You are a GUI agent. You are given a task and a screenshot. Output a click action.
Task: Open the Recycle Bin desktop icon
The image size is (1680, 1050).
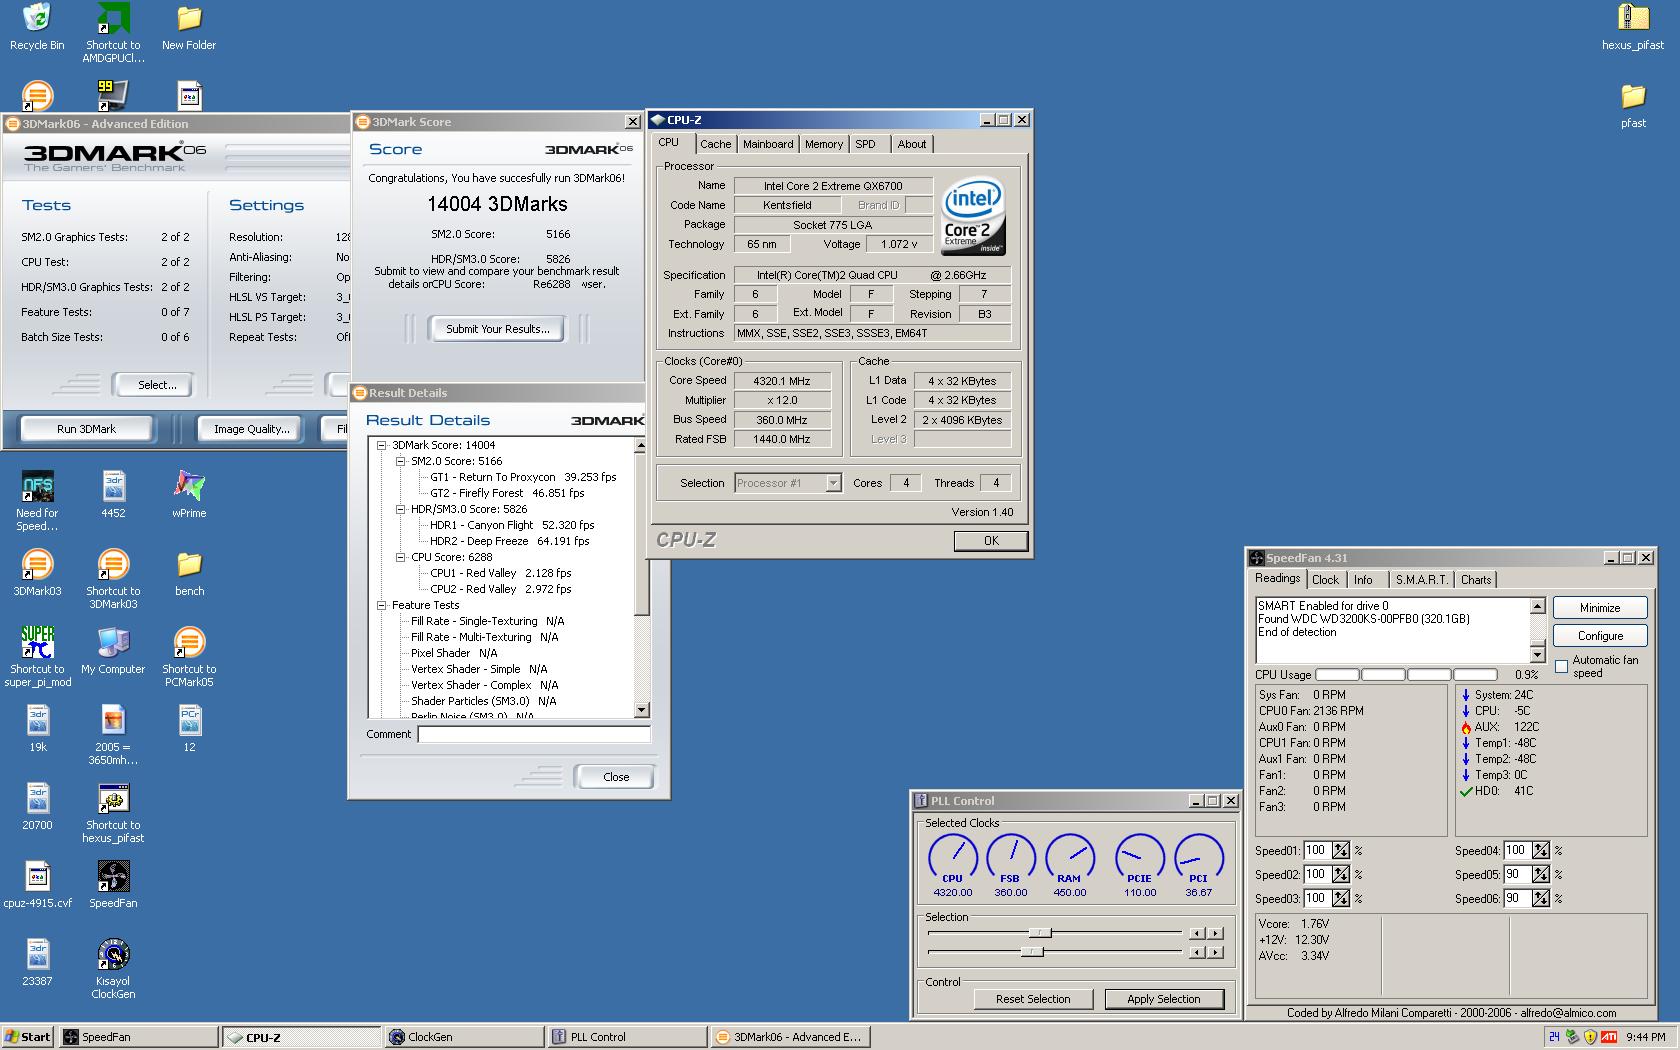(x=37, y=27)
